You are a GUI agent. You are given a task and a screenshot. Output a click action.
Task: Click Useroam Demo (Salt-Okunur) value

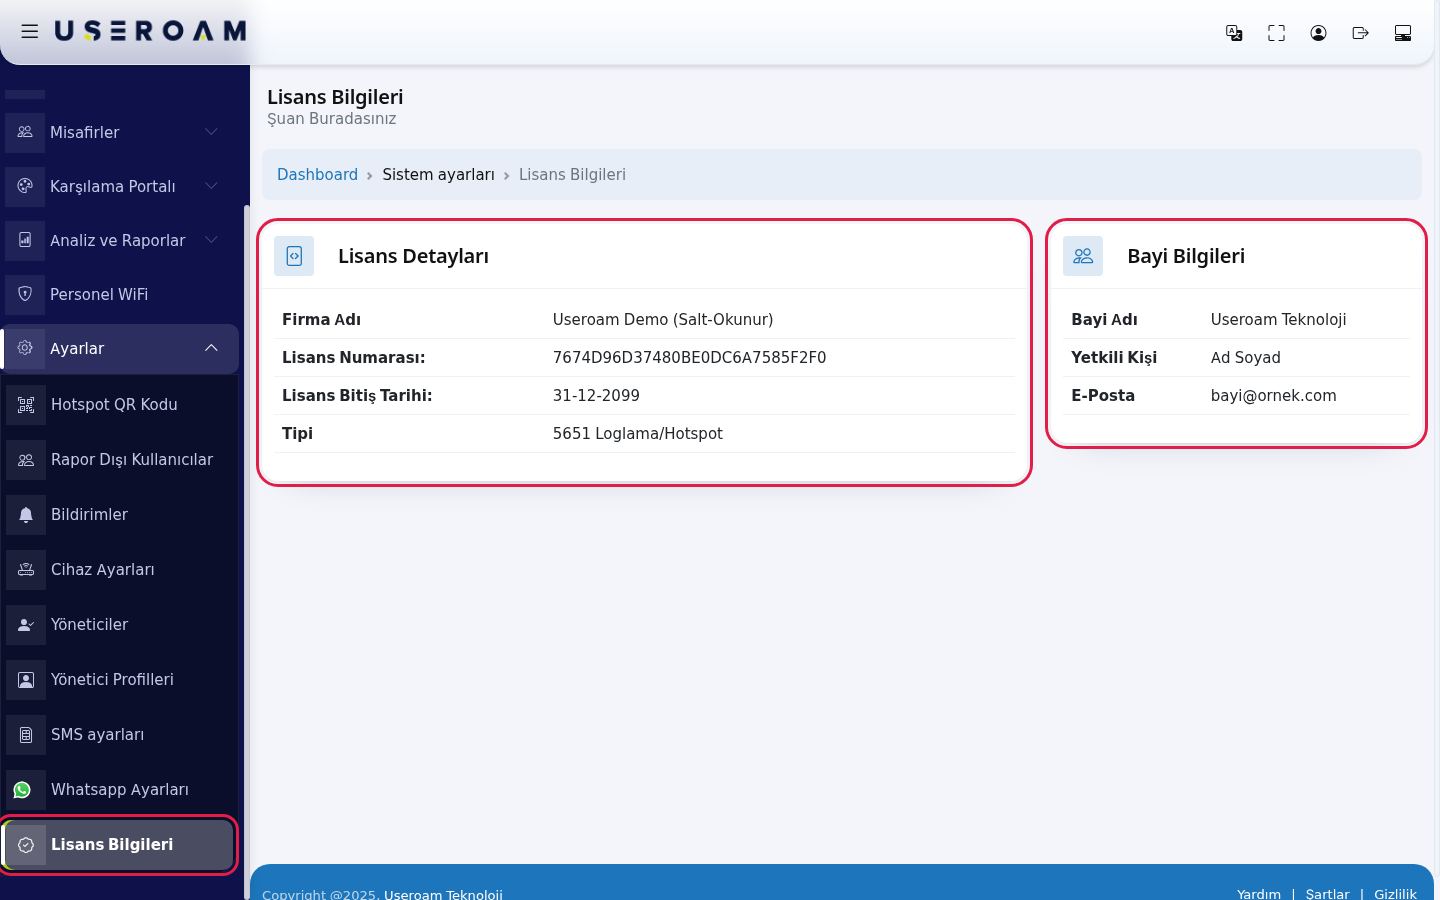[x=663, y=320]
